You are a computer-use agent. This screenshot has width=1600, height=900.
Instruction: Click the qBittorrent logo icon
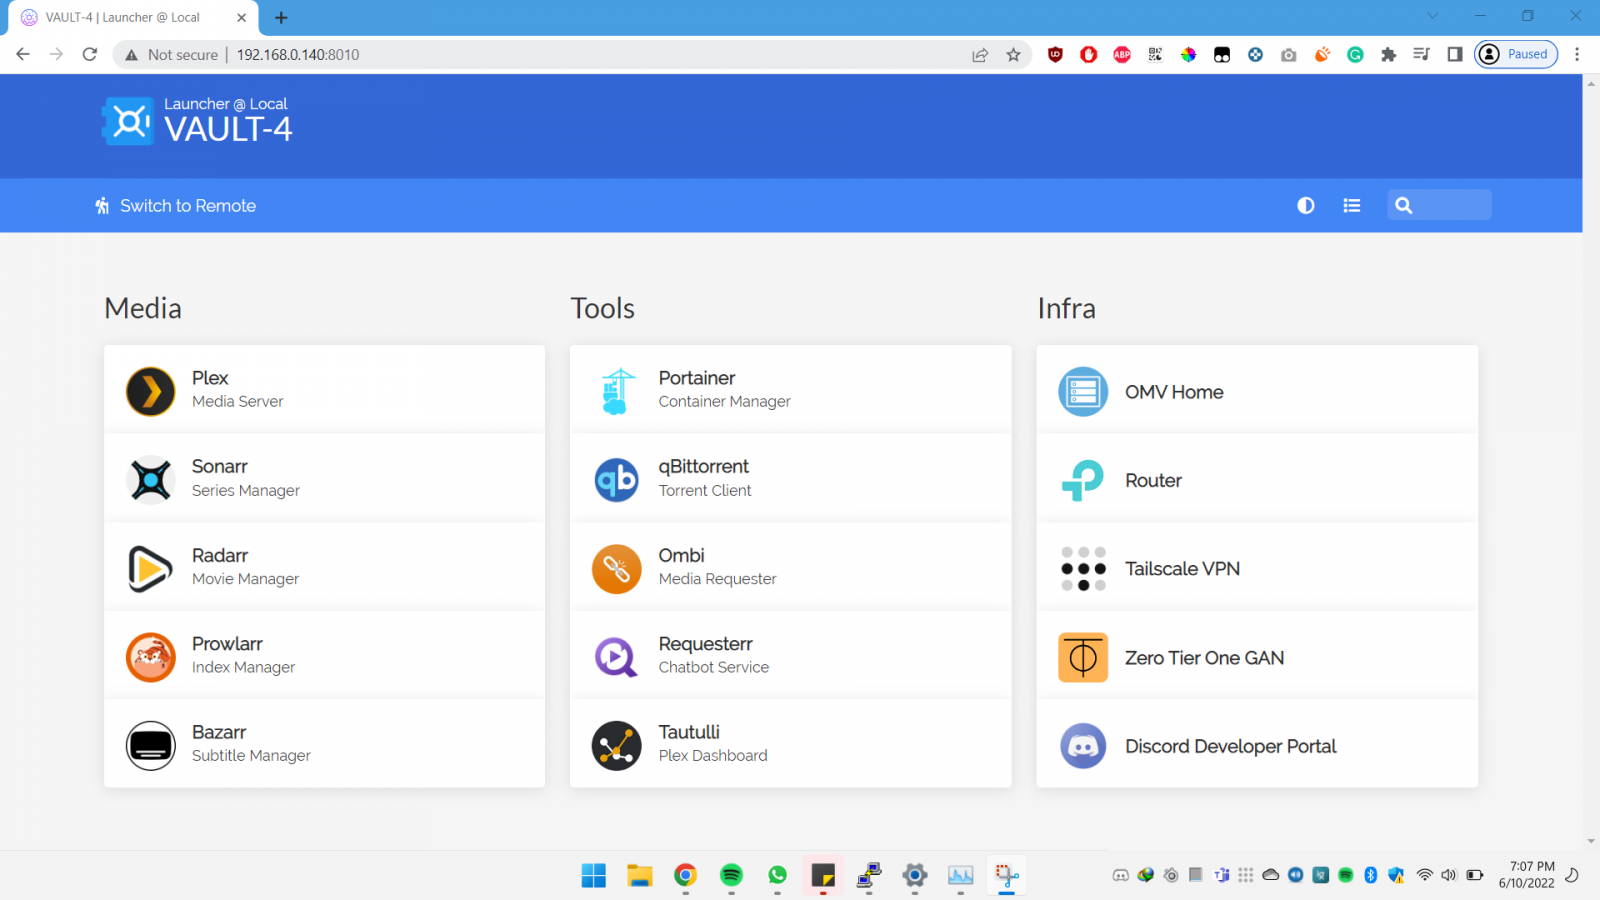coord(617,480)
